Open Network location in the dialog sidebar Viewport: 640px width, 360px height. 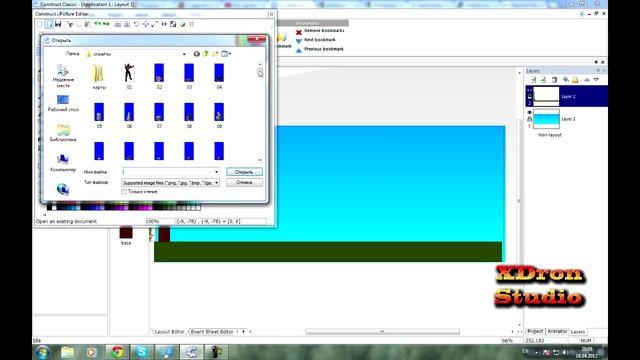pyautogui.click(x=63, y=189)
